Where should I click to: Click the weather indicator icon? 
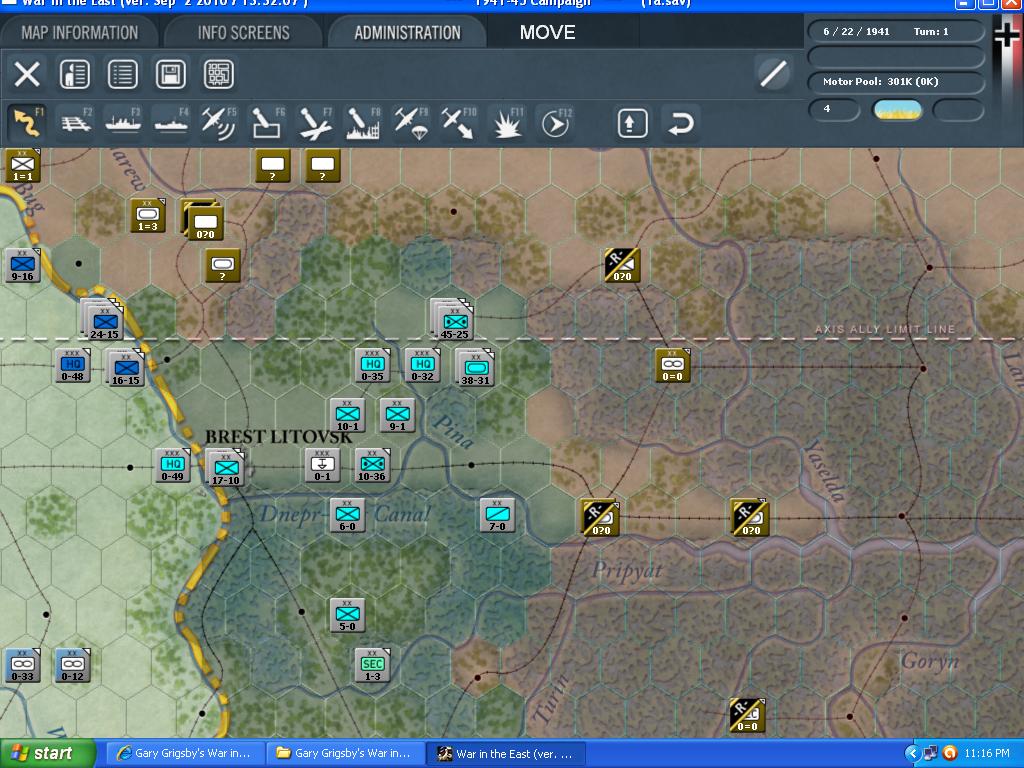point(898,110)
